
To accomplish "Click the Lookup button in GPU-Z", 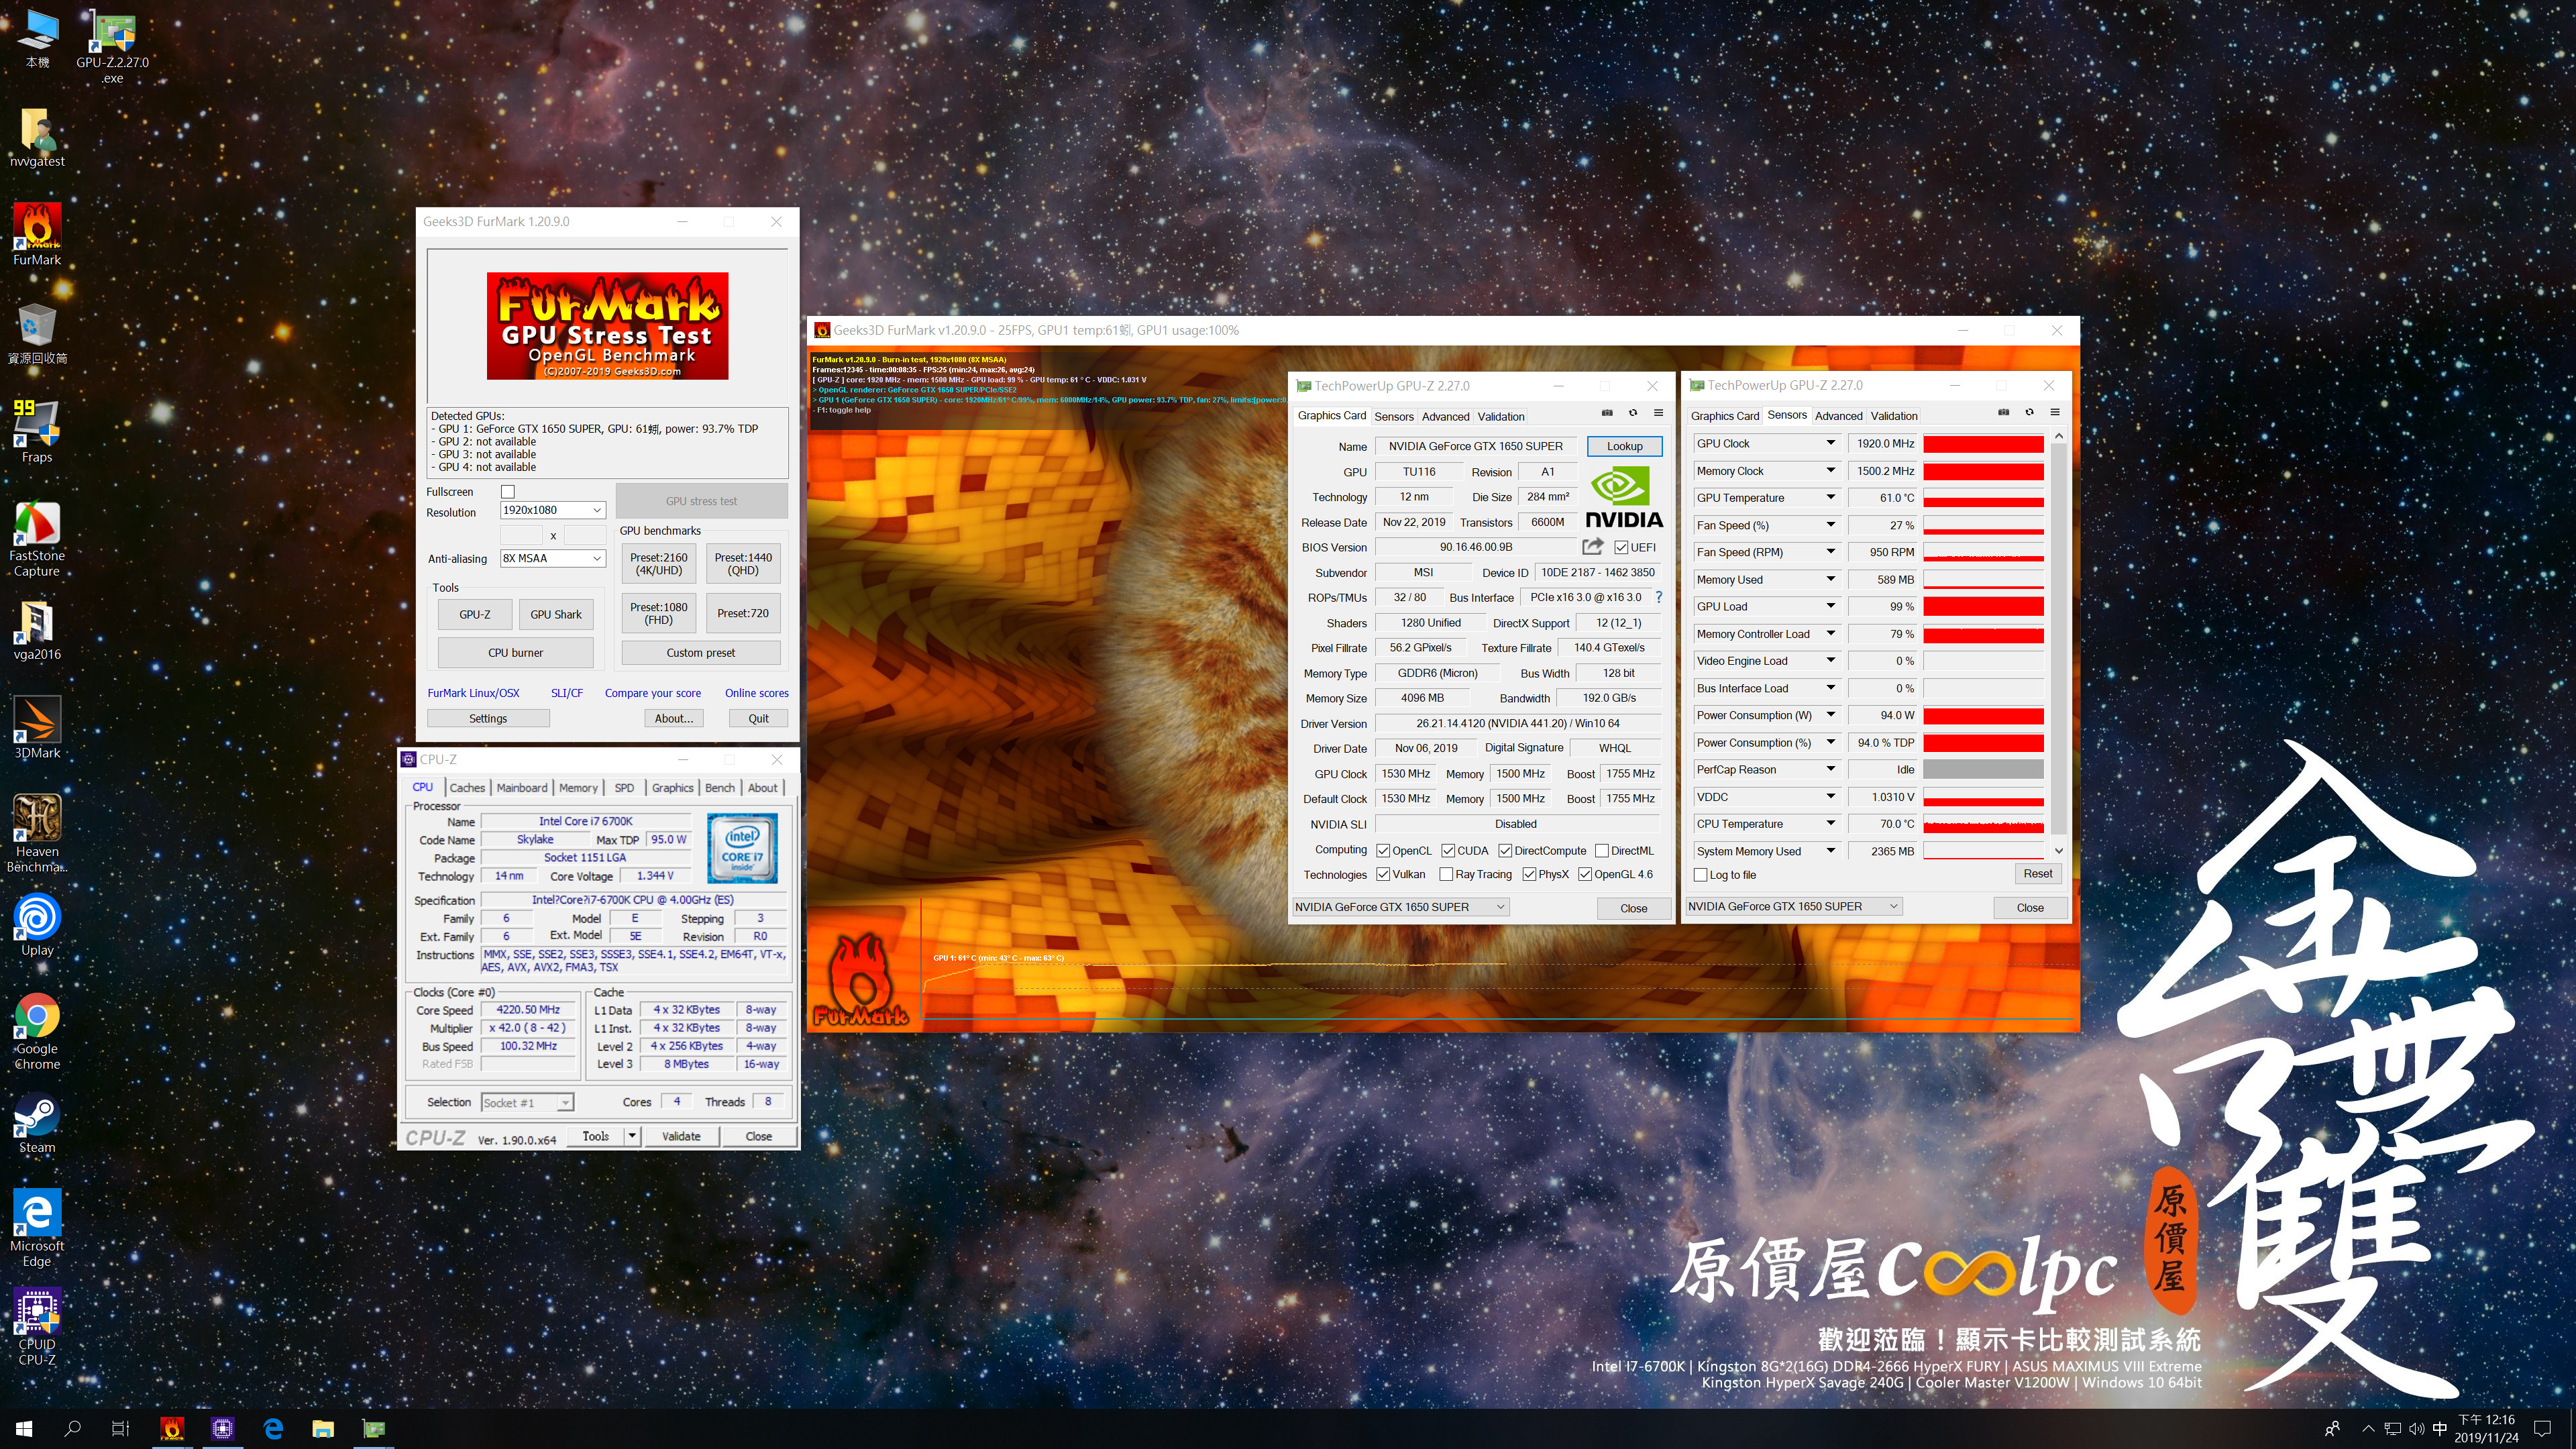I will click(1625, 446).
